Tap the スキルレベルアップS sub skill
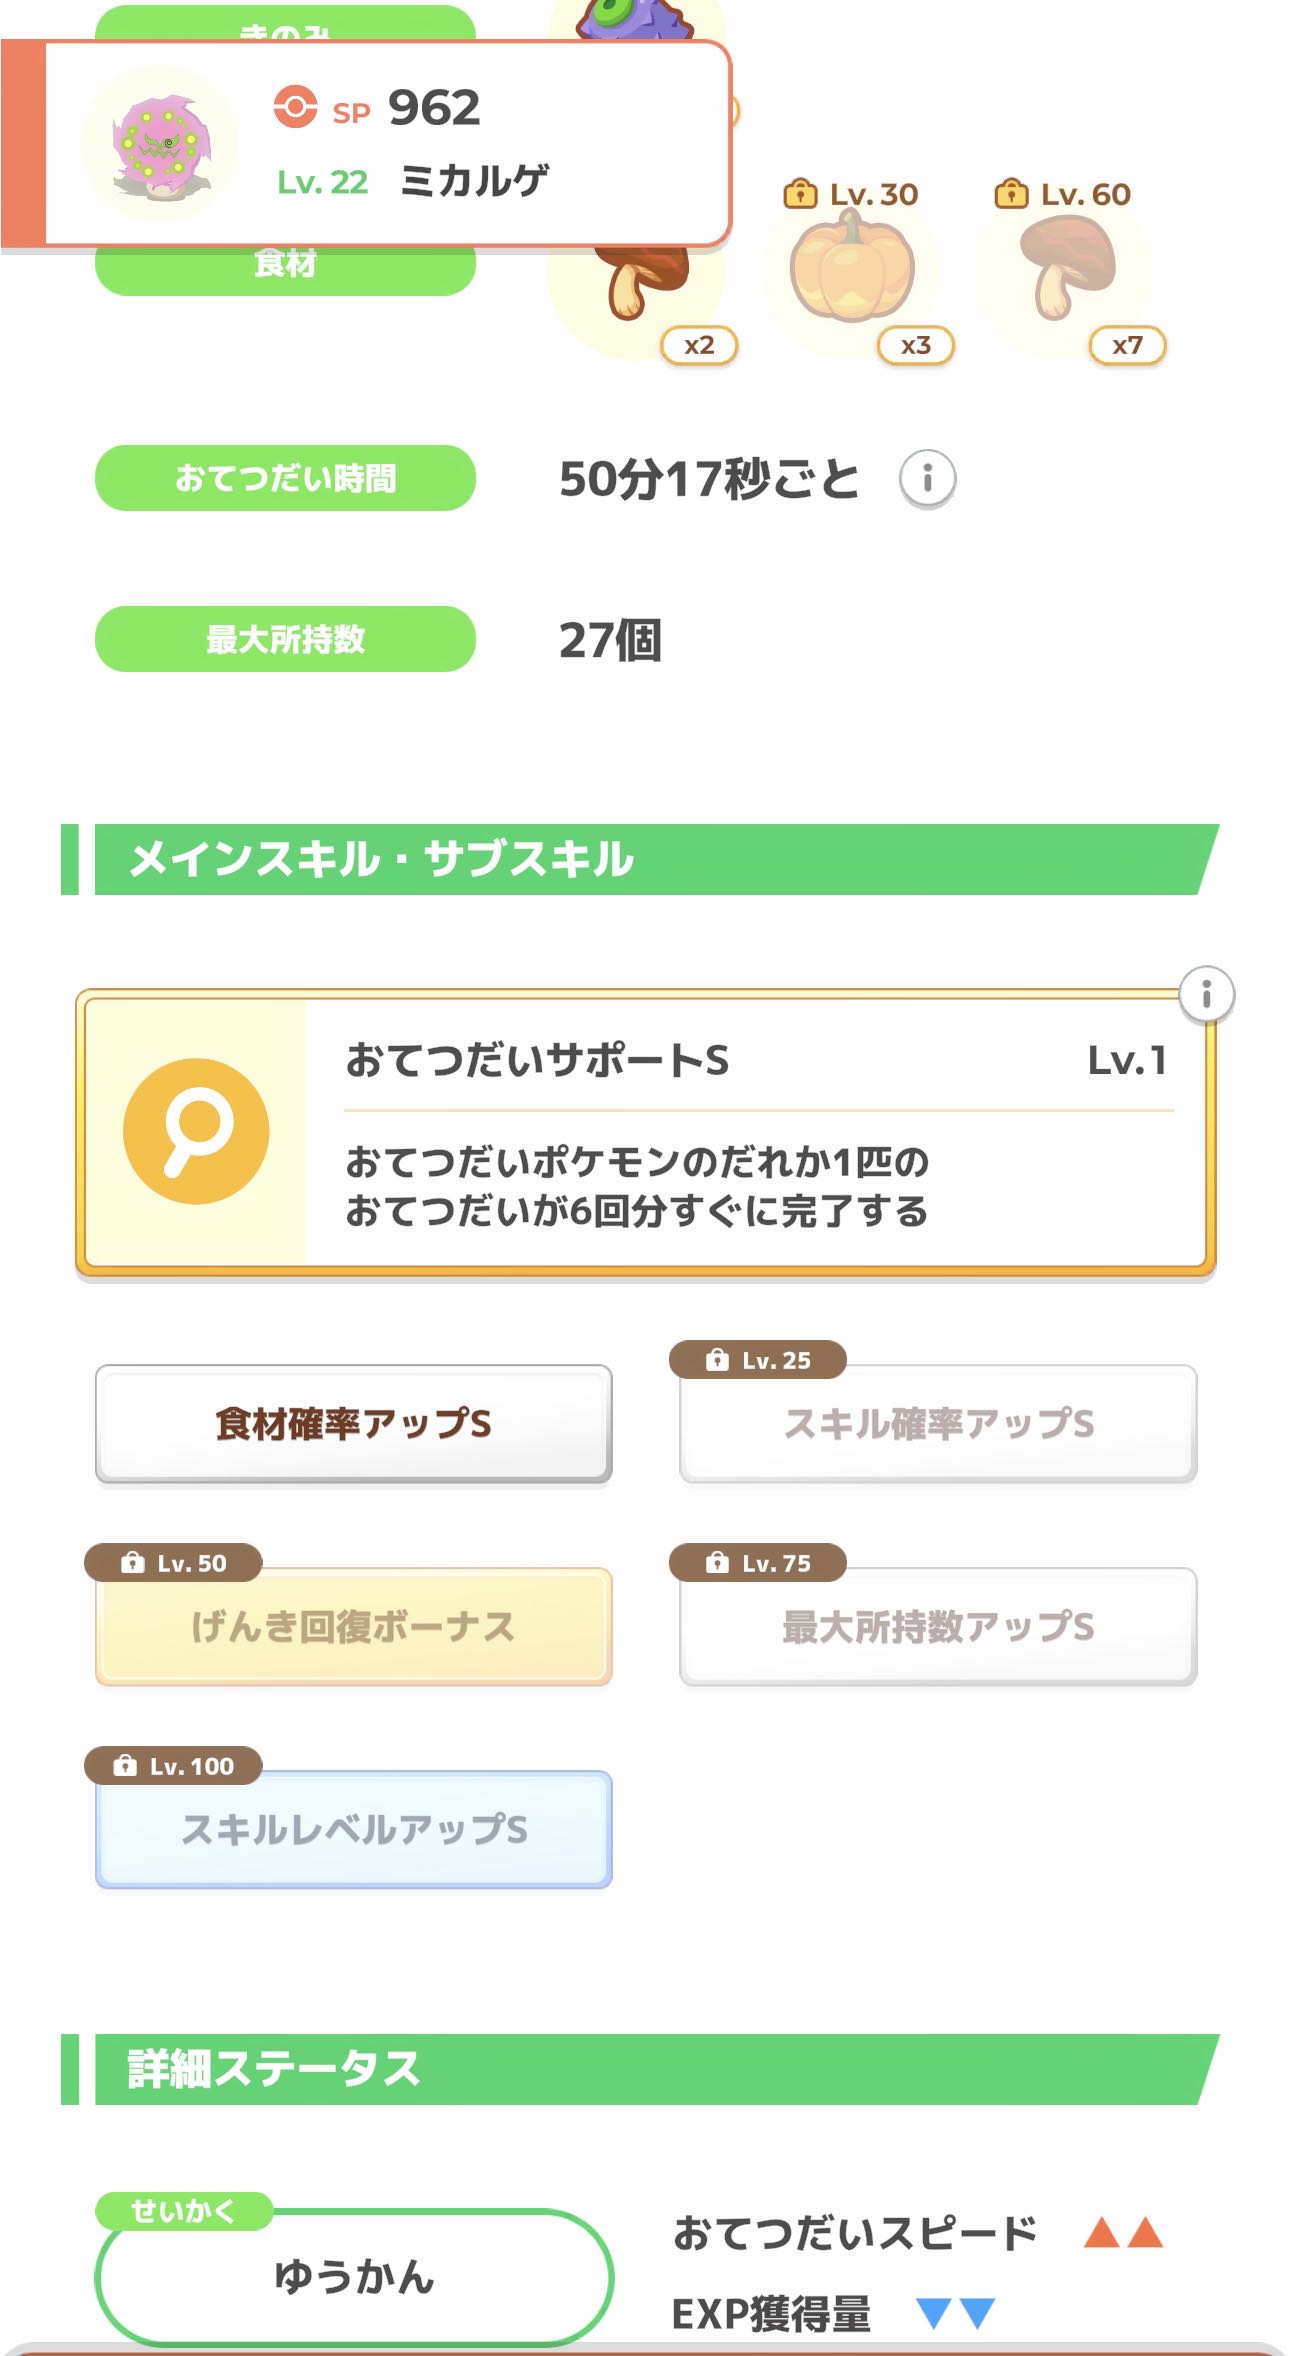The image size is (1290, 2356). coord(353,1829)
